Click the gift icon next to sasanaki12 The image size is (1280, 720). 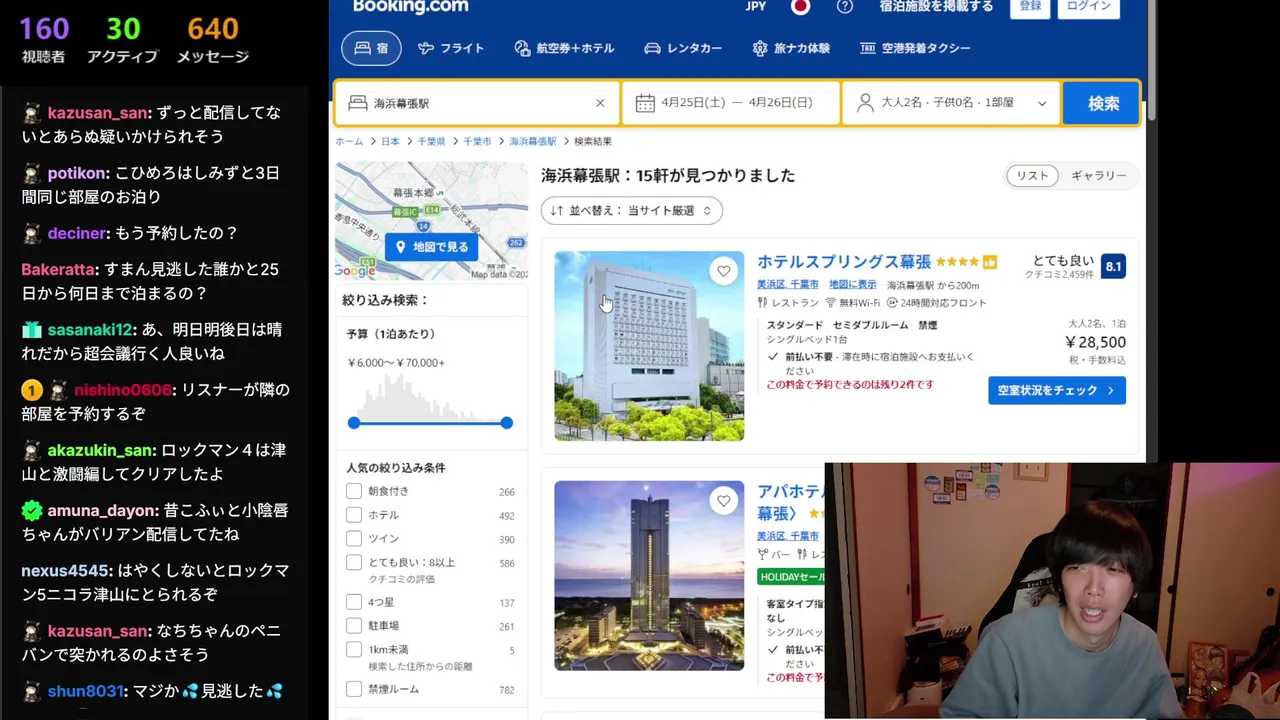pos(31,330)
